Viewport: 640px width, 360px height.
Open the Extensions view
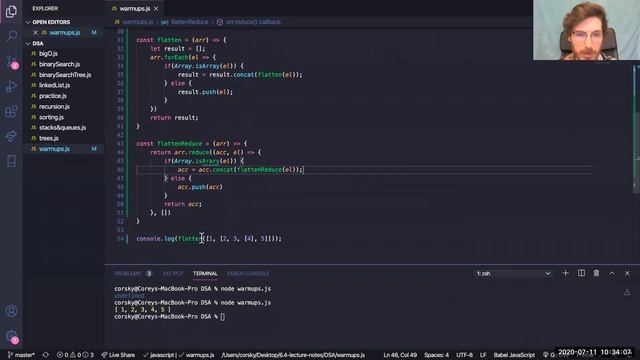coord(11,111)
